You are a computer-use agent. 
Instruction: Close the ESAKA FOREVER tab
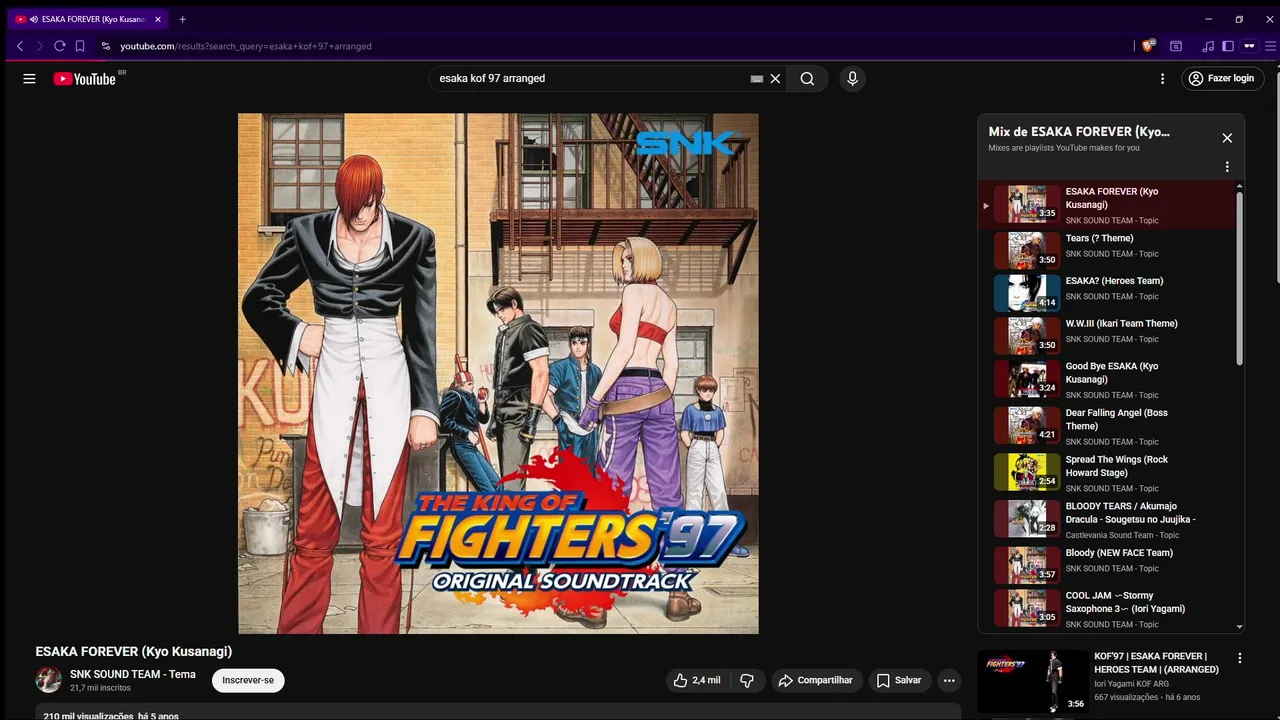[x=157, y=19]
